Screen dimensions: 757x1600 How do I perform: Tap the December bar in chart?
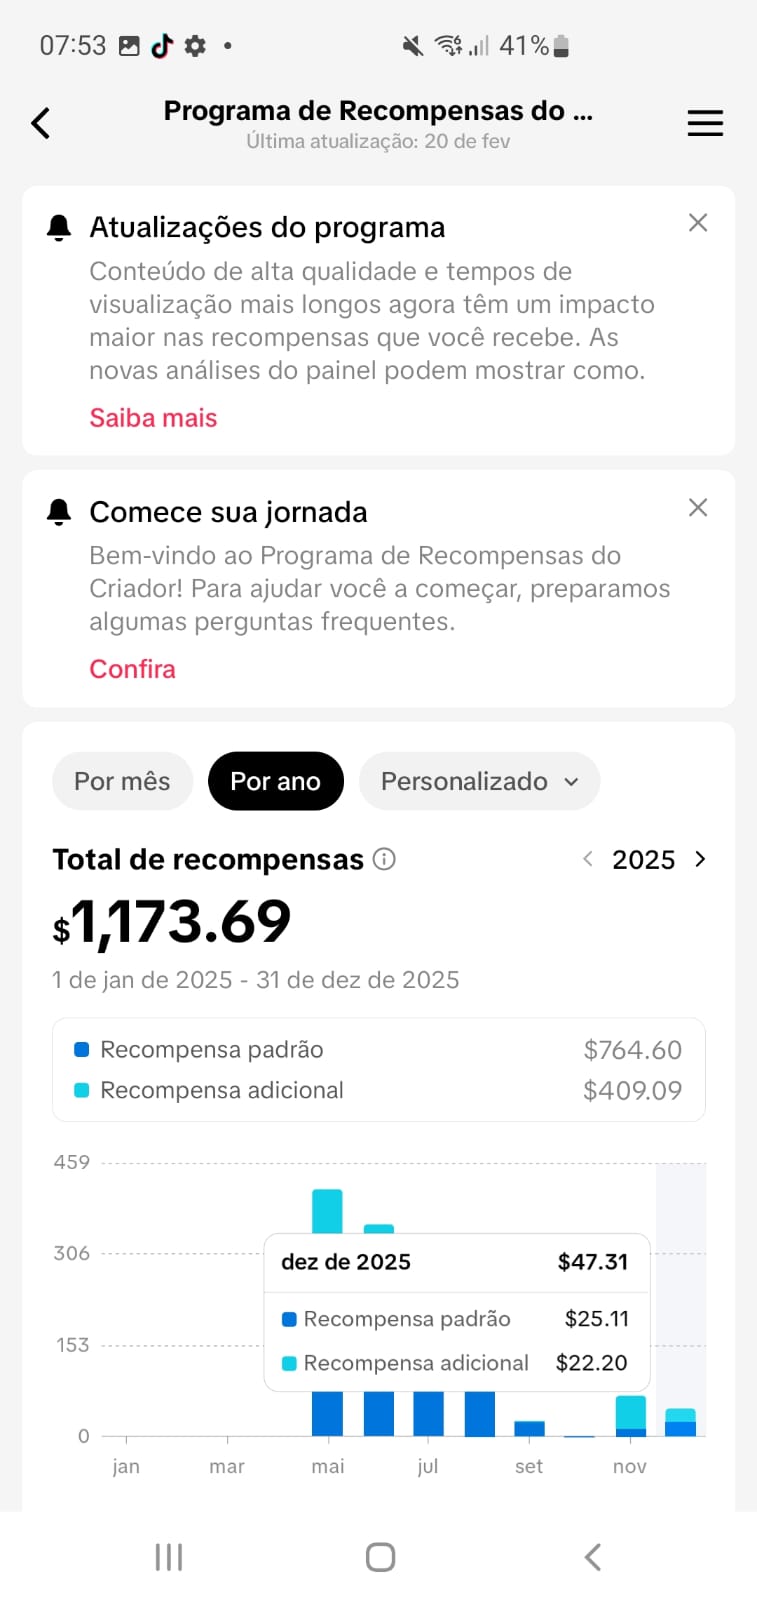pos(680,1423)
